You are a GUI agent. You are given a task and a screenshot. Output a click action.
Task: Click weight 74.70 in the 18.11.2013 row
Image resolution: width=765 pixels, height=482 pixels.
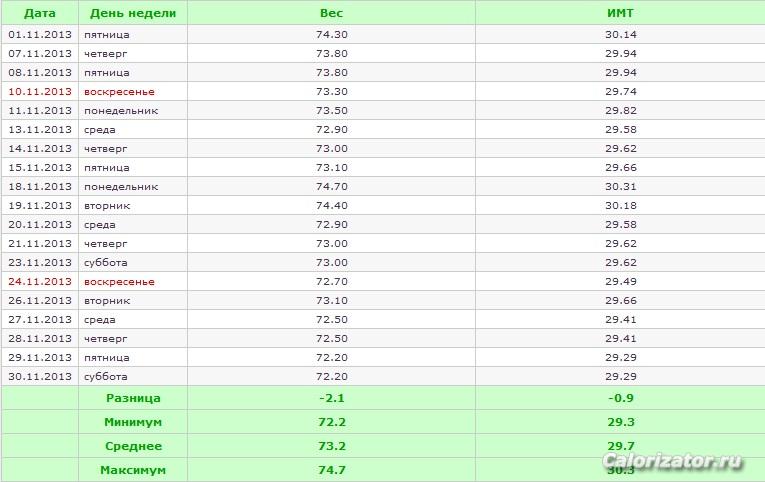[332, 187]
